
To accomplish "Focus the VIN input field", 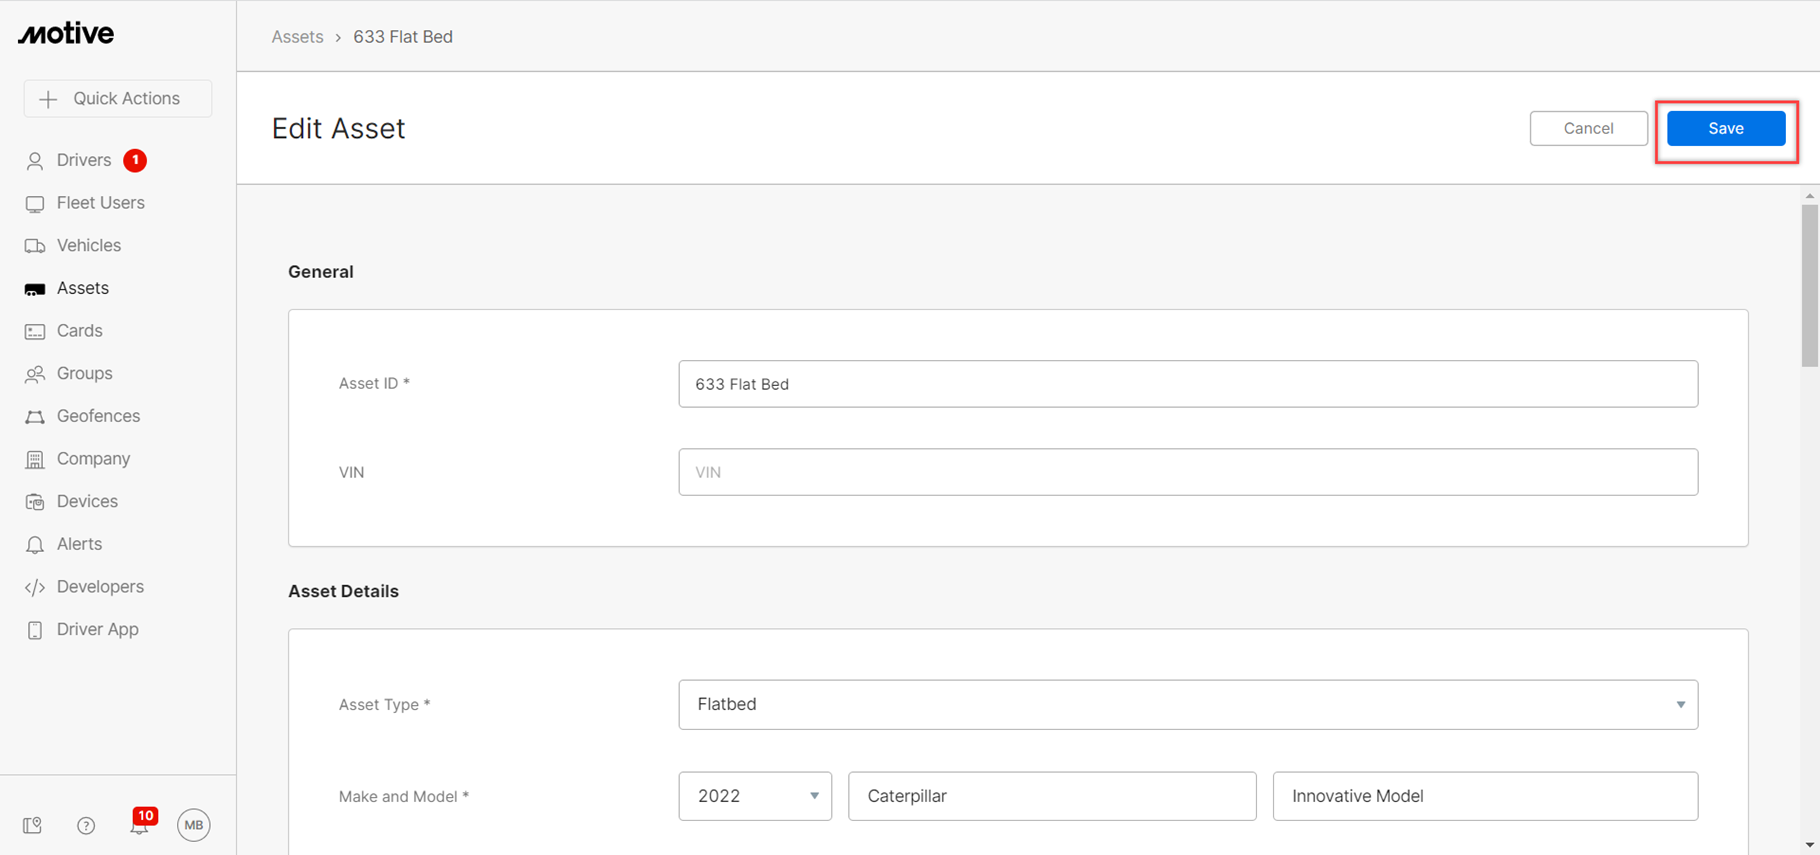I will coord(1188,472).
